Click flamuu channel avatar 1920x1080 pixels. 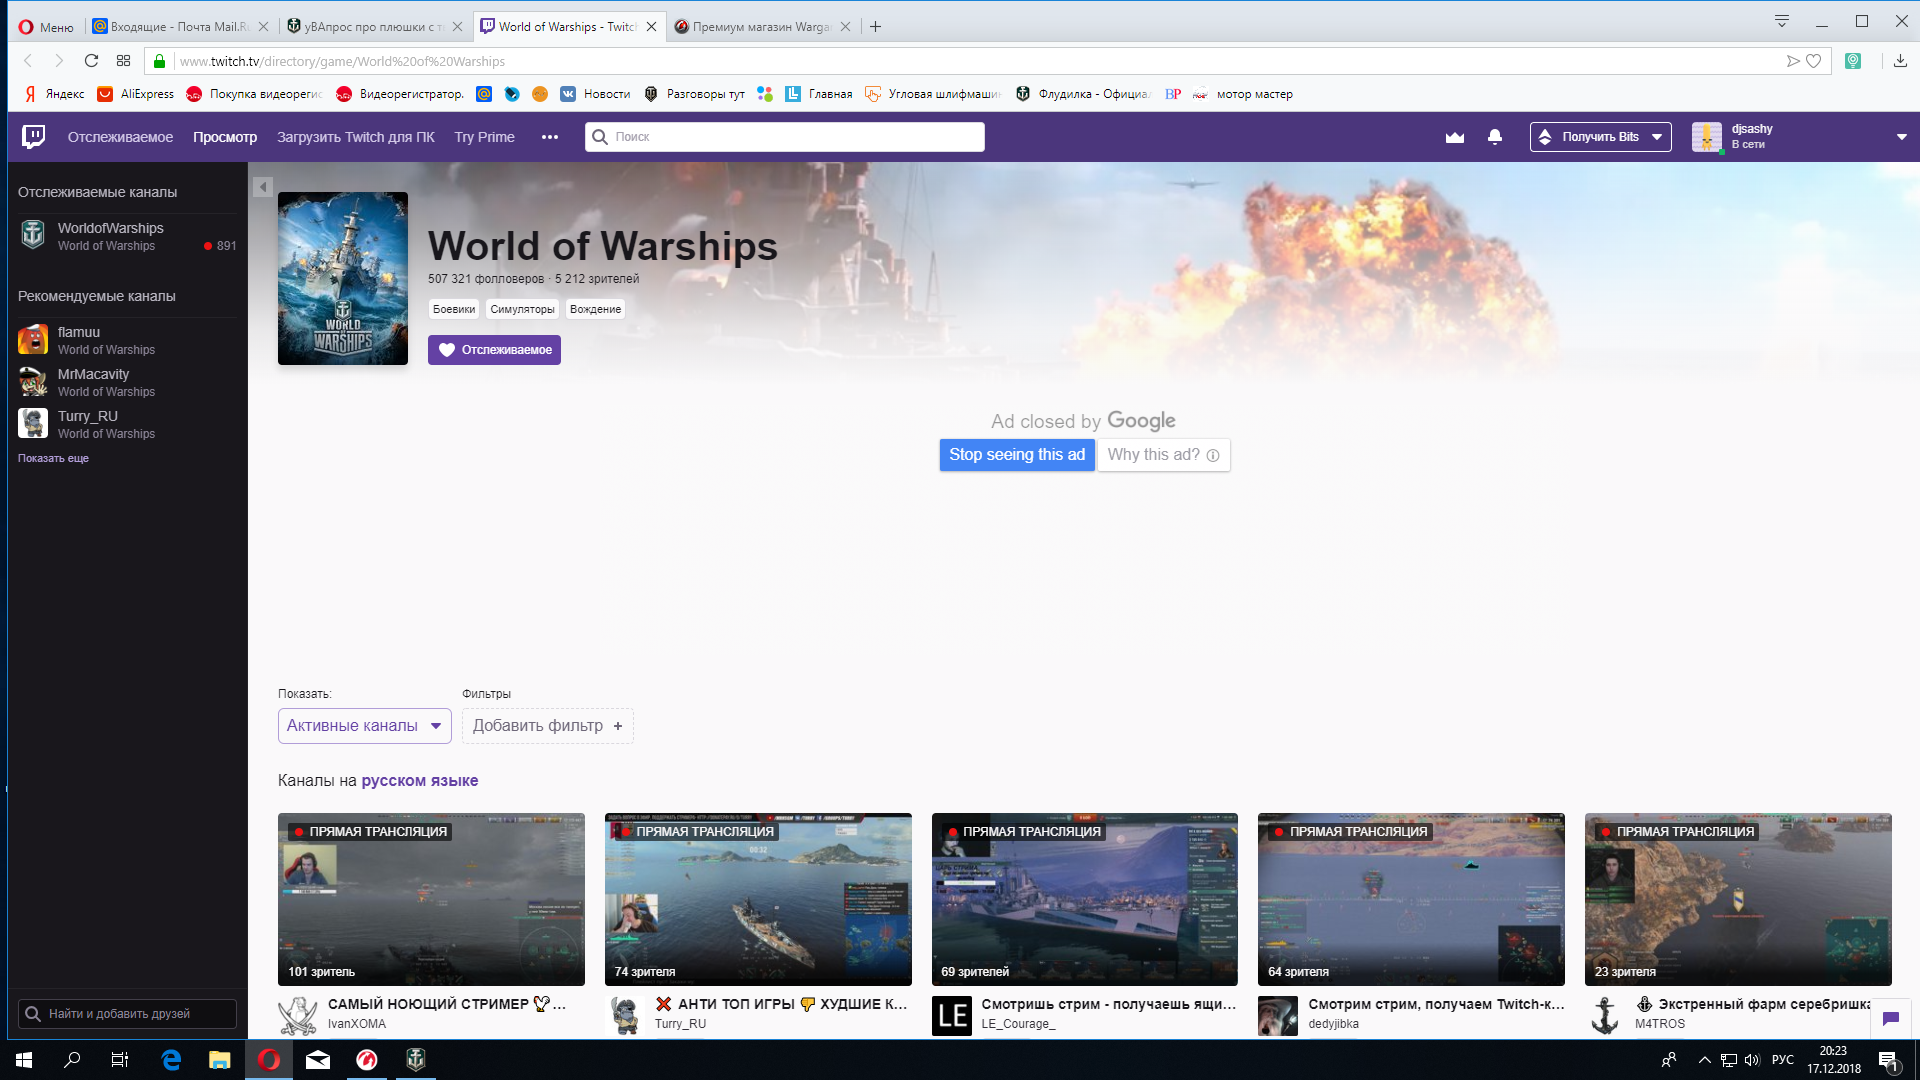pyautogui.click(x=33, y=340)
